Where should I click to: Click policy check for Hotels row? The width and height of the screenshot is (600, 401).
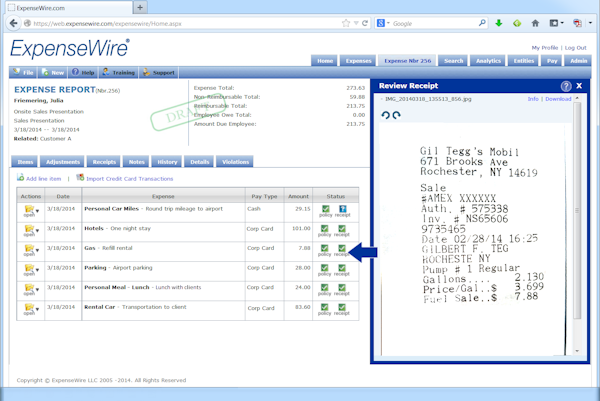point(324,228)
